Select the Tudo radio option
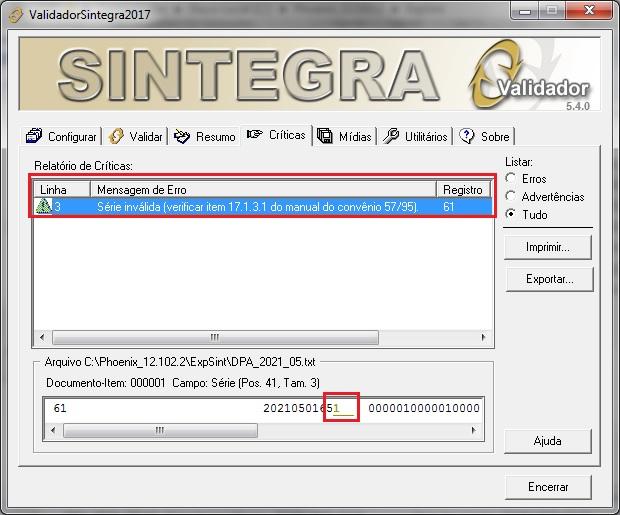Screen dimensions: 620x515 pos(511,214)
